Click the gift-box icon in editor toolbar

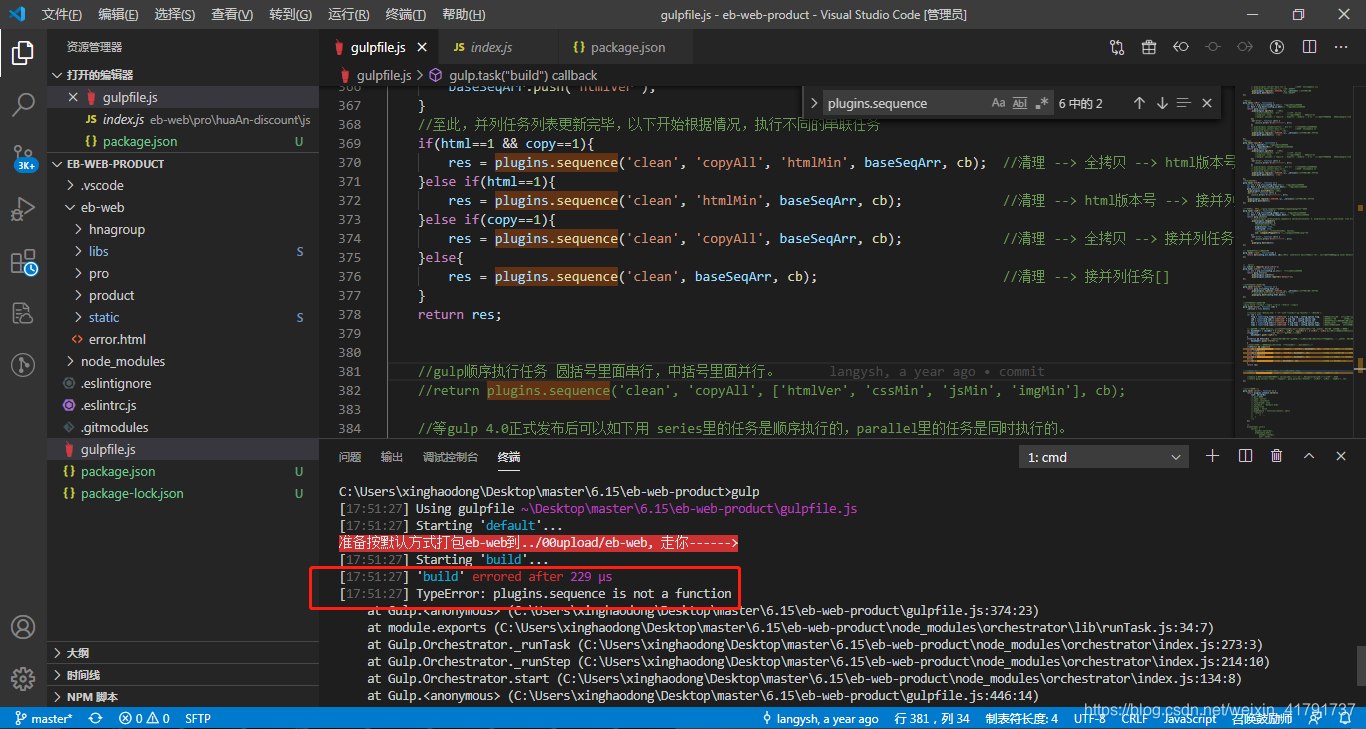(1149, 47)
